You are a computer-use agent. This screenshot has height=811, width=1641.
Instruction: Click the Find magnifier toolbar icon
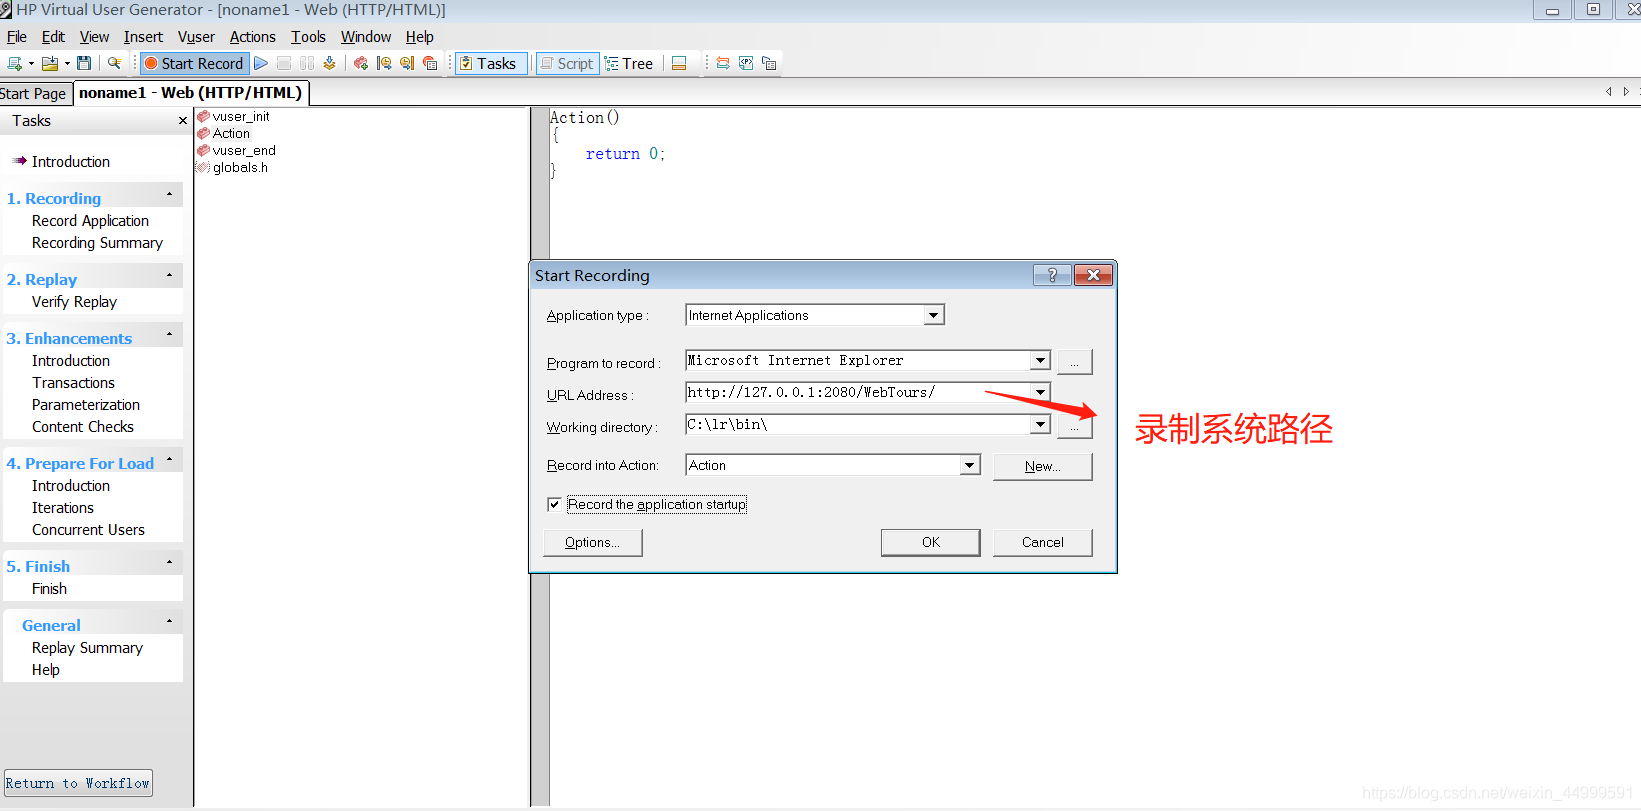[x=114, y=63]
